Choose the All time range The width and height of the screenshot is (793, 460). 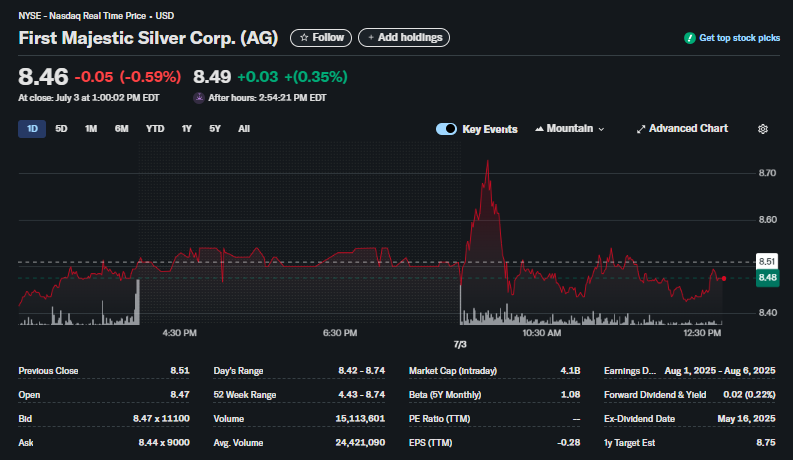[244, 129]
